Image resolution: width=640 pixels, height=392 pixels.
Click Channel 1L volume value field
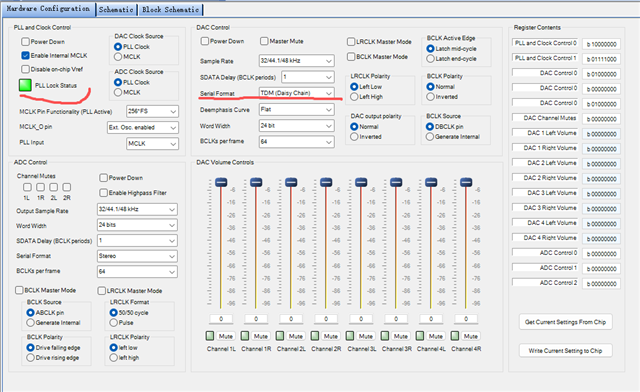221,318
